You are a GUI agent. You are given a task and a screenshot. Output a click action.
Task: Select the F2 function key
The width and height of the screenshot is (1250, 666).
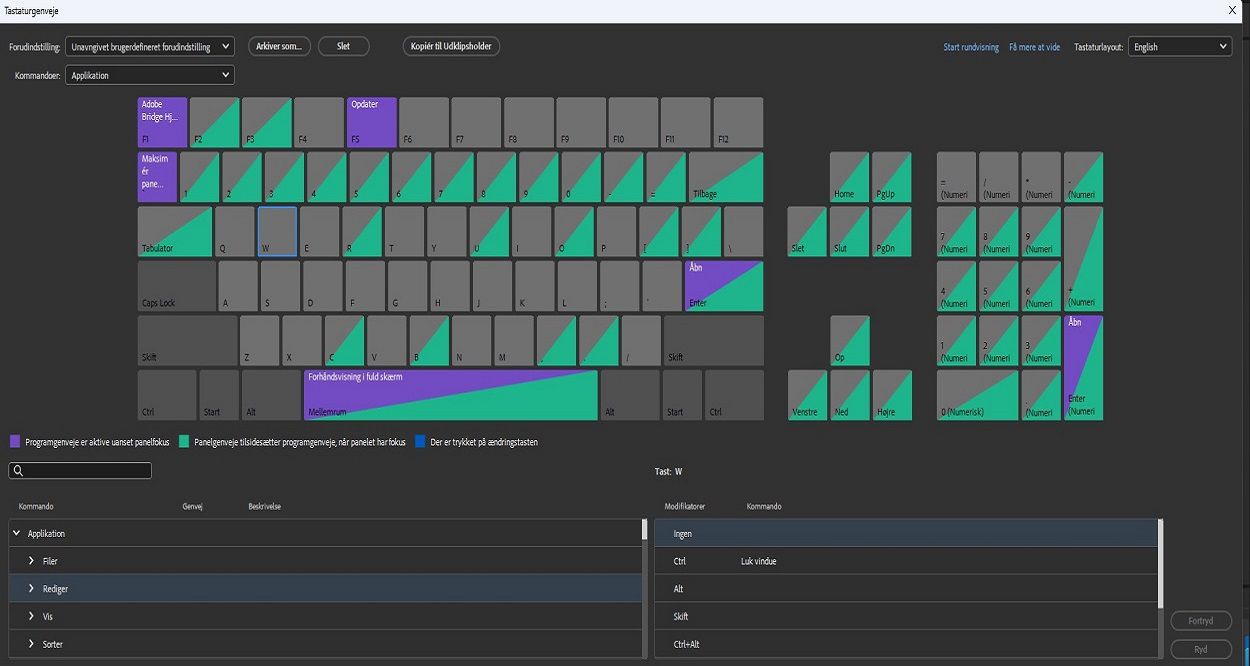click(x=214, y=122)
